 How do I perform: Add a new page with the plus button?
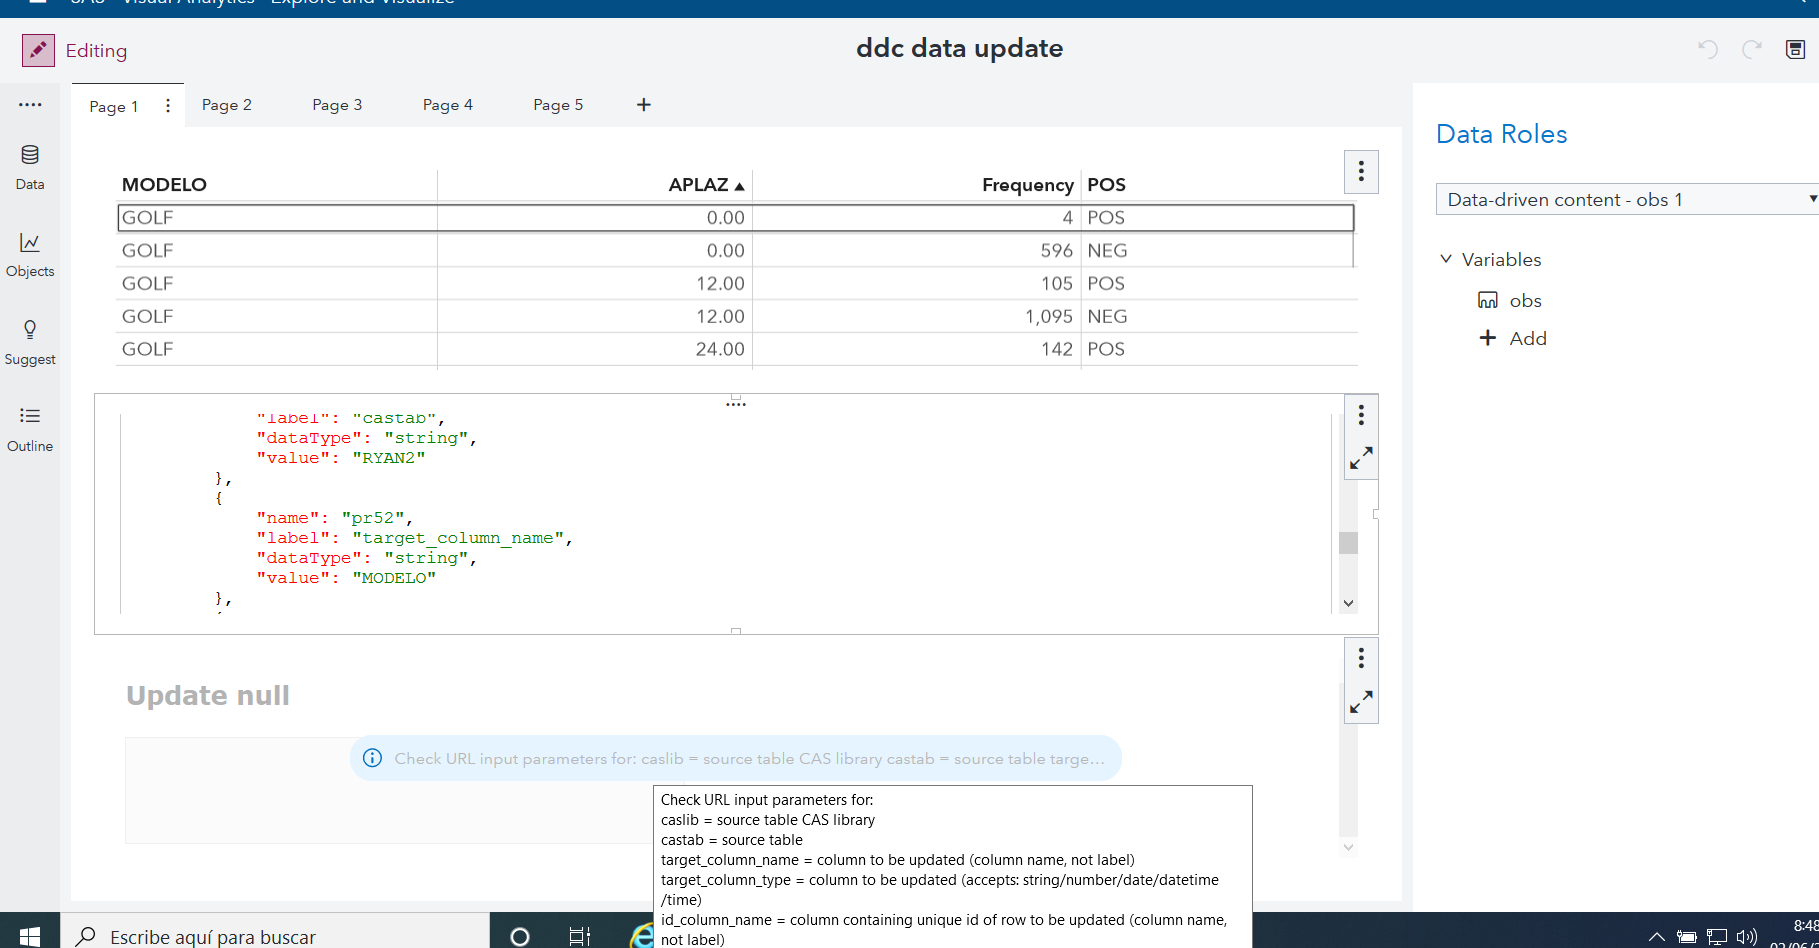tap(643, 104)
